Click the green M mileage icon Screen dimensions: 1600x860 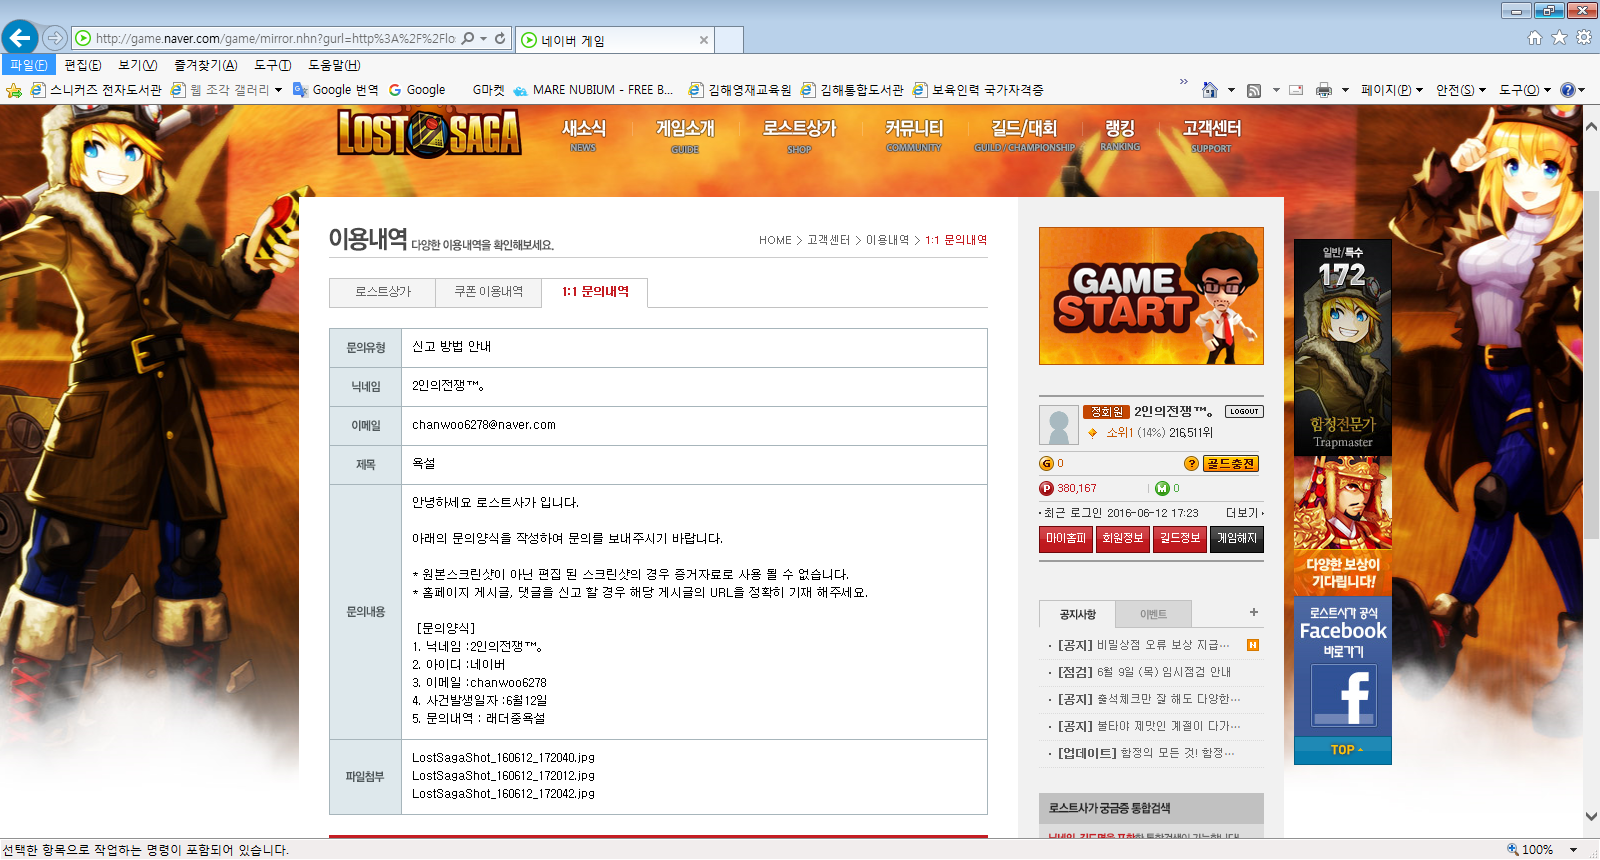click(x=1162, y=488)
